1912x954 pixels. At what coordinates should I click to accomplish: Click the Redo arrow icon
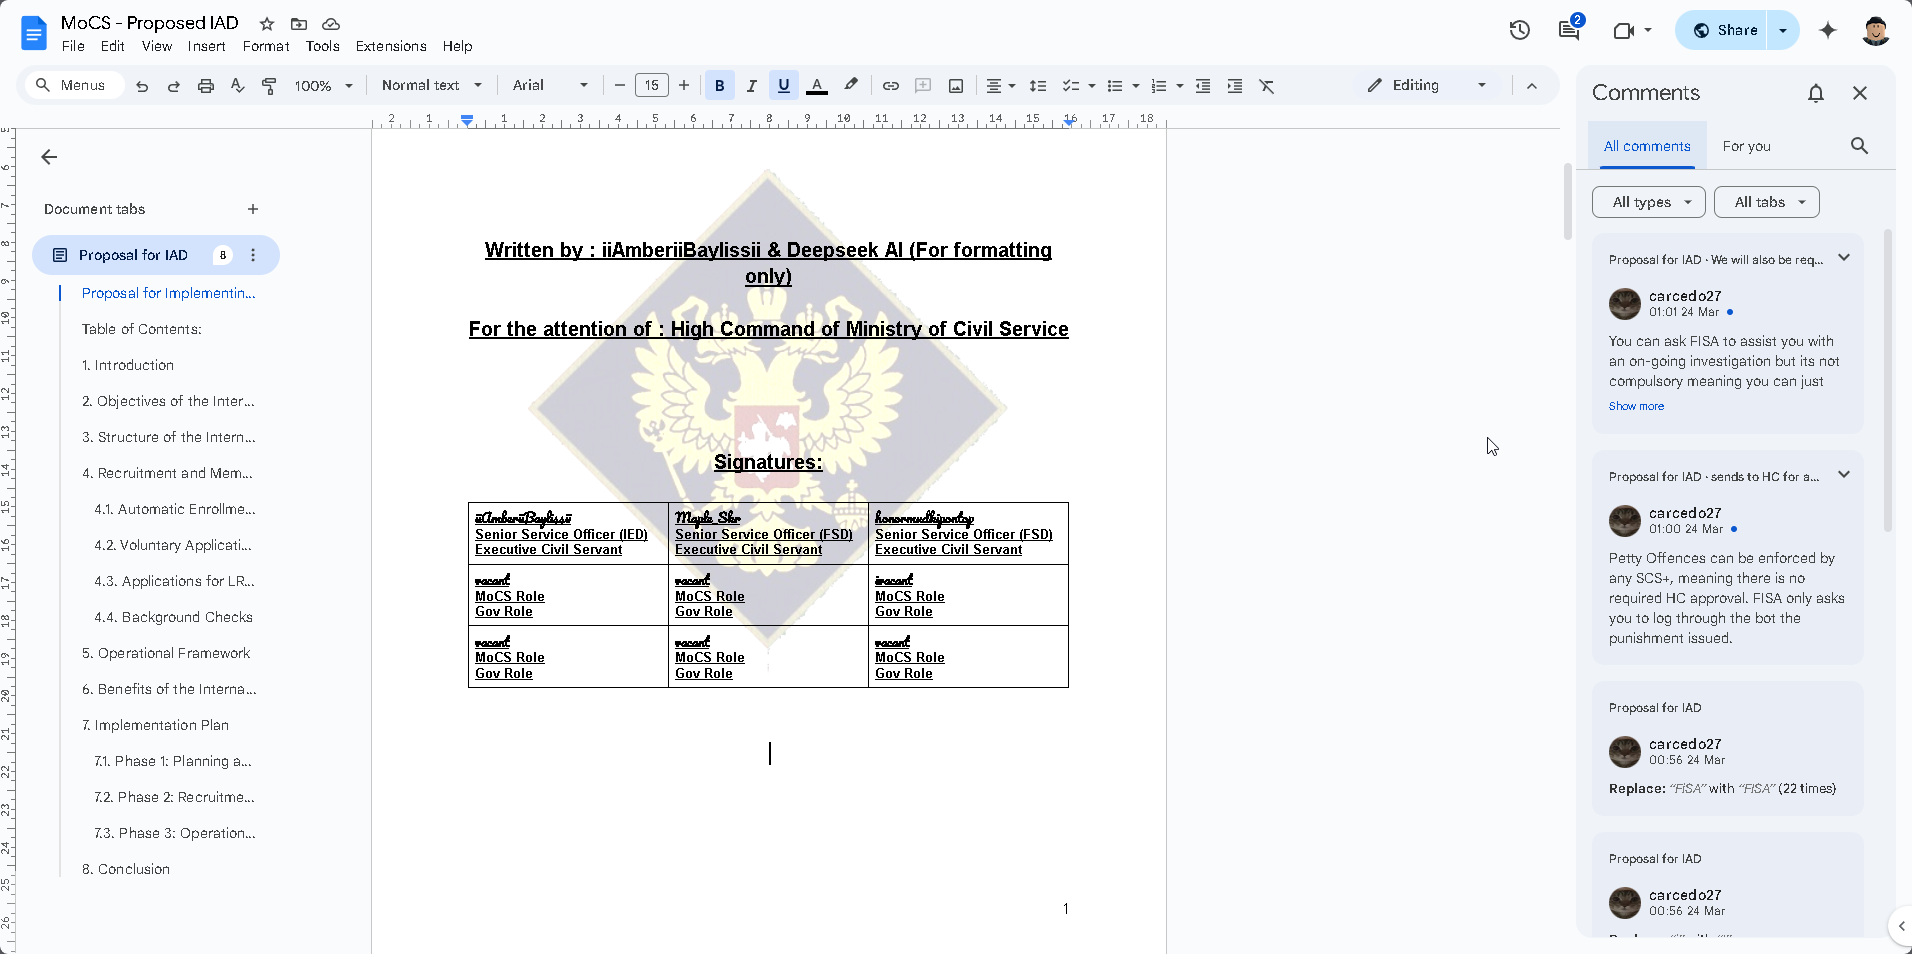[x=174, y=86]
